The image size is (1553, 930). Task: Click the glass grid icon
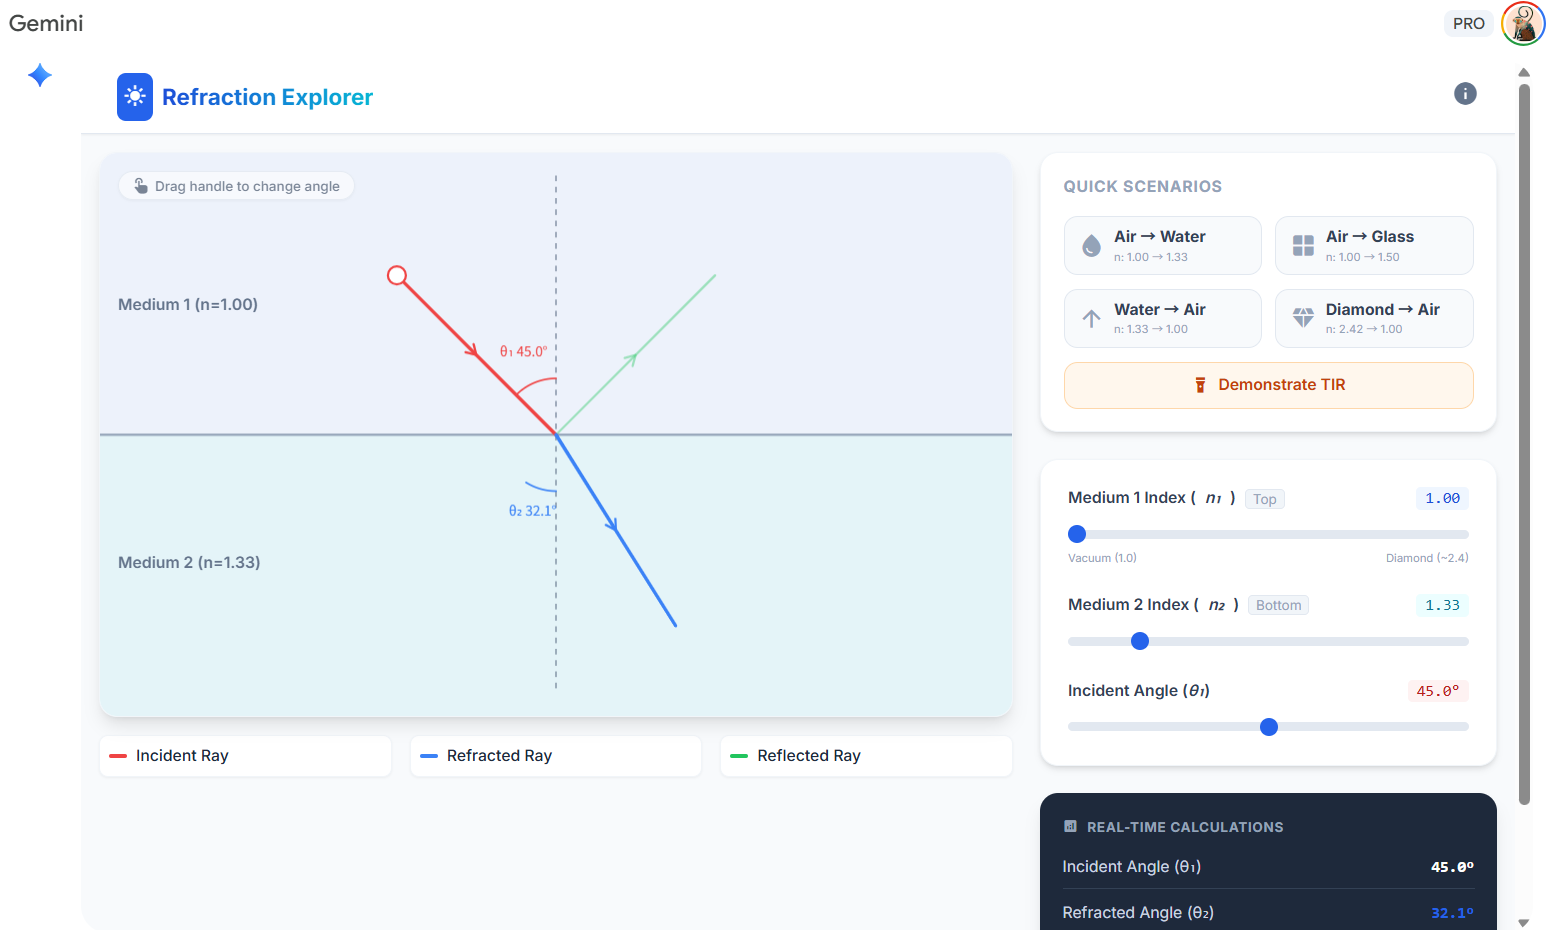coord(1303,246)
